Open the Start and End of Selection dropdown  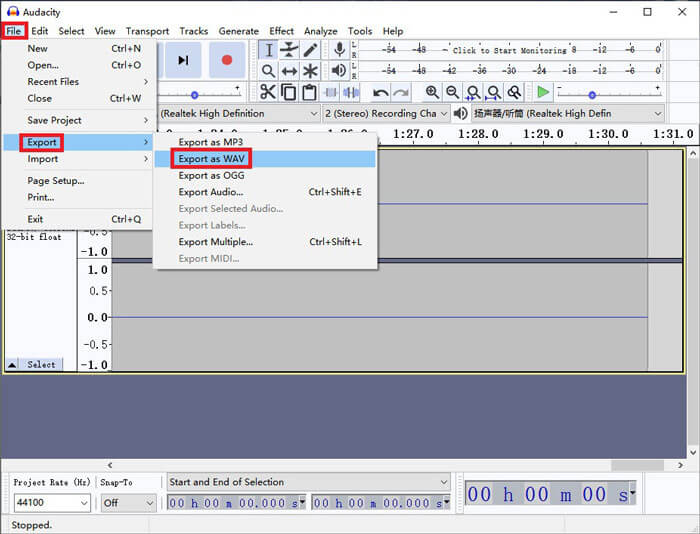point(308,482)
